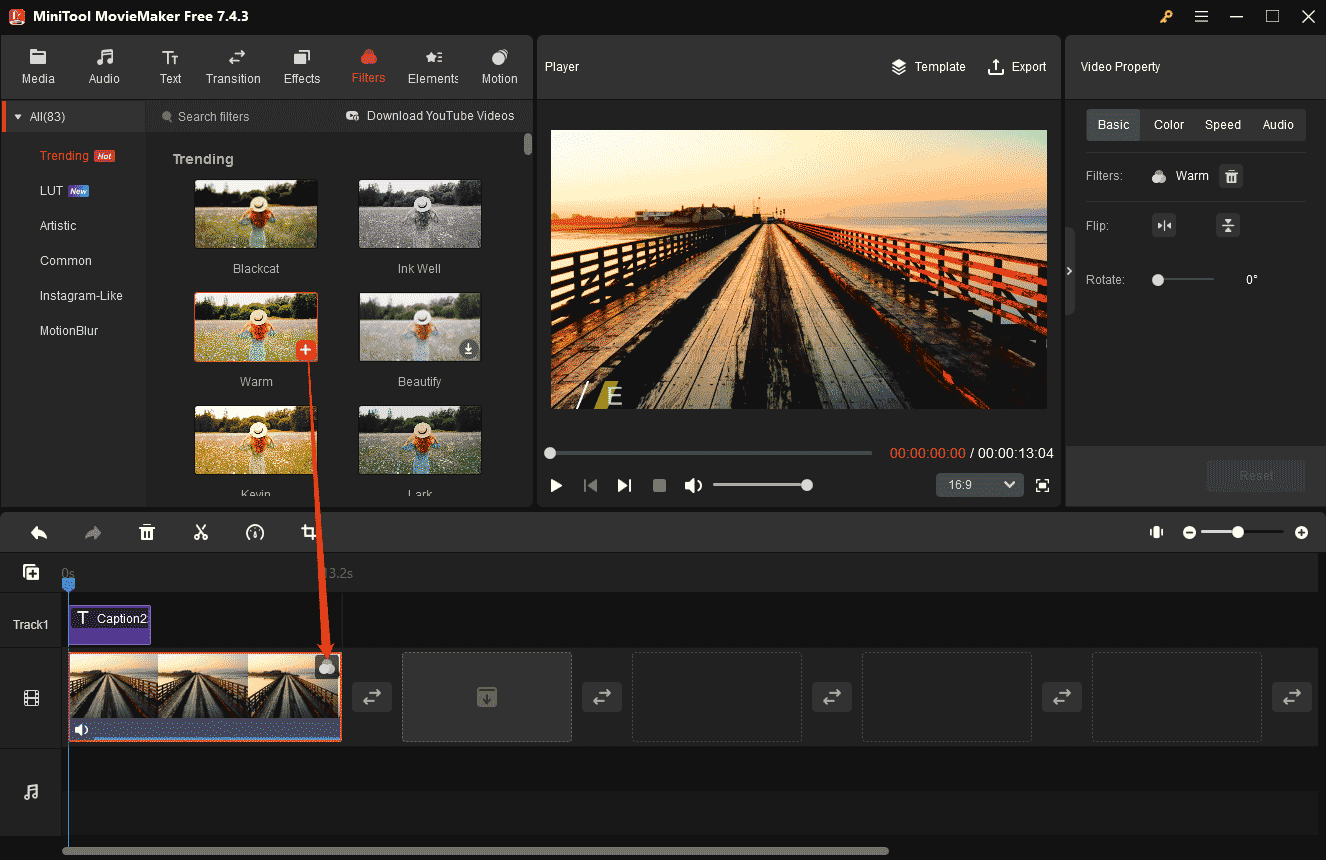Mute the player volume
1326x860 pixels.
[x=693, y=485]
